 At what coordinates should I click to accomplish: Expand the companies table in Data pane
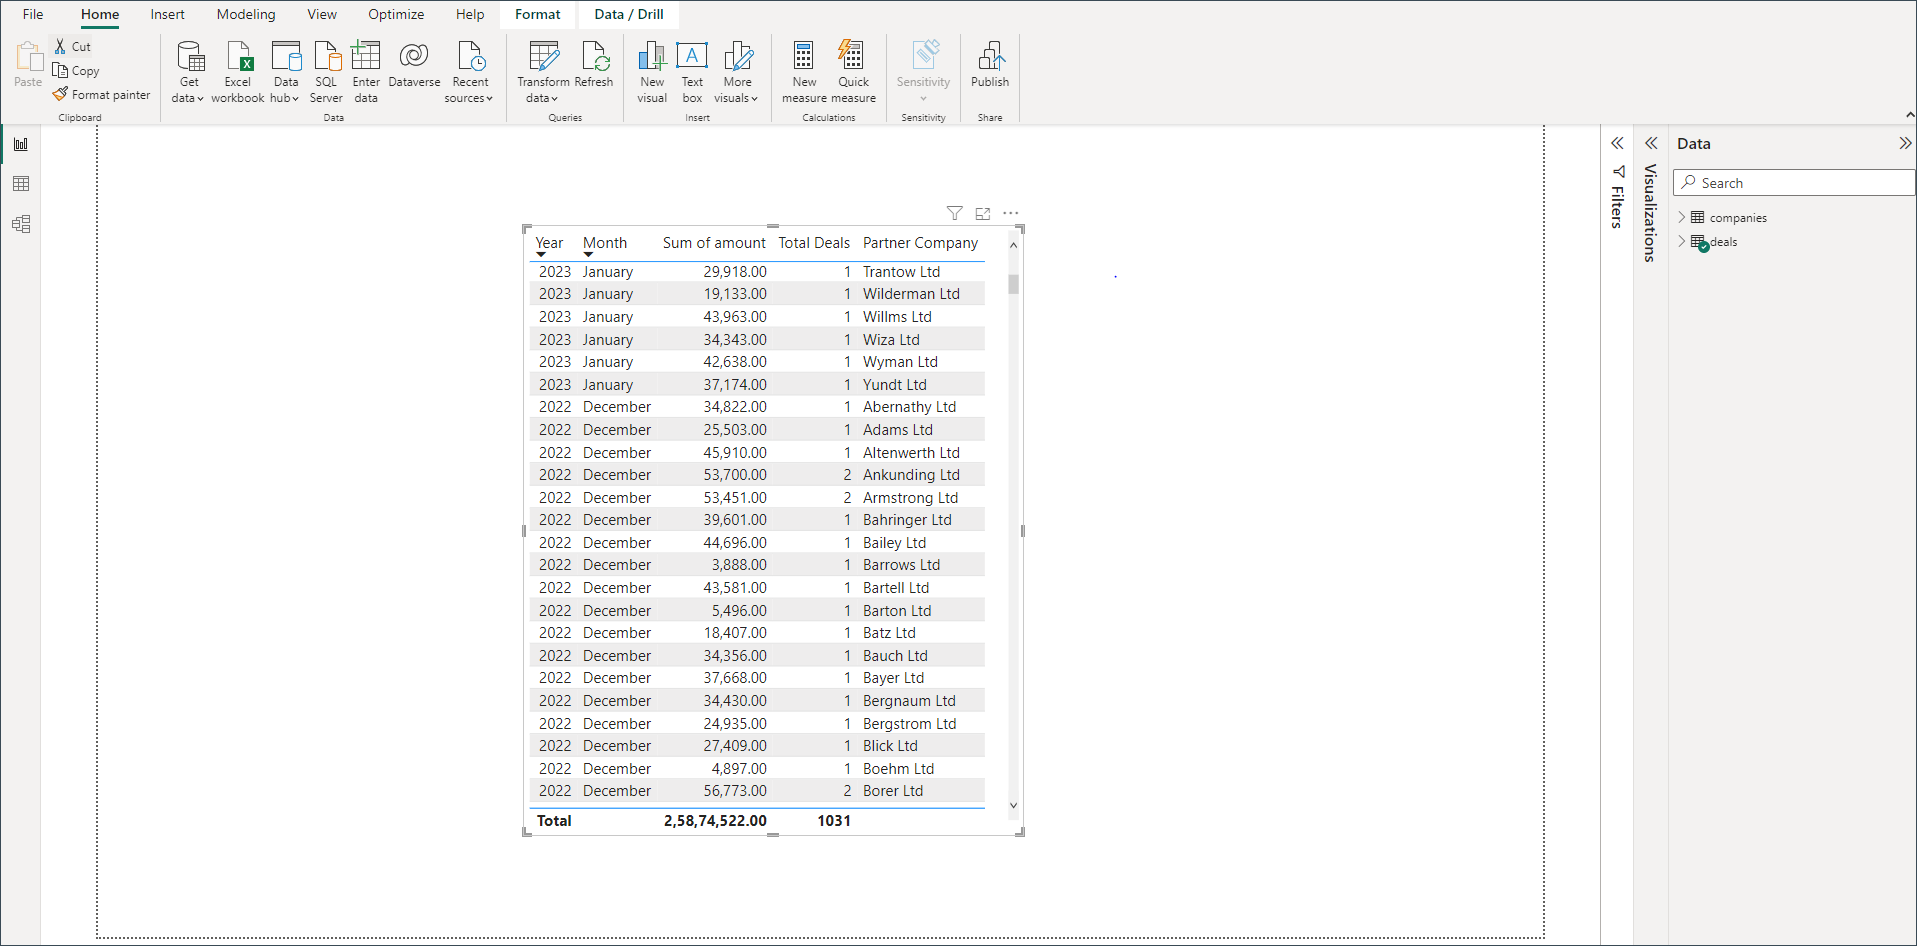1682,217
